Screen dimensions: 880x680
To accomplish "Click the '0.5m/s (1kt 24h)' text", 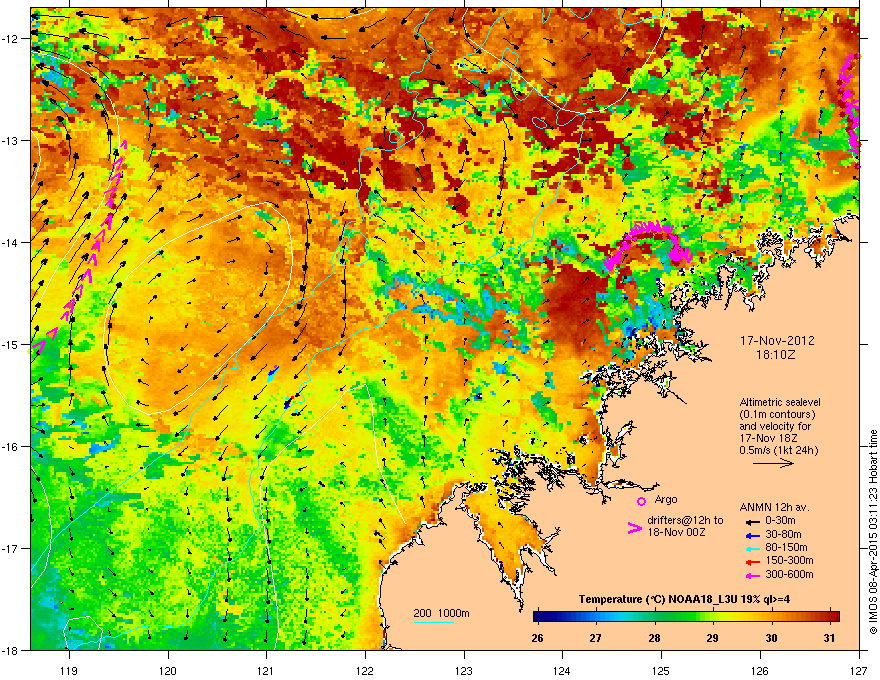I will tap(778, 450).
